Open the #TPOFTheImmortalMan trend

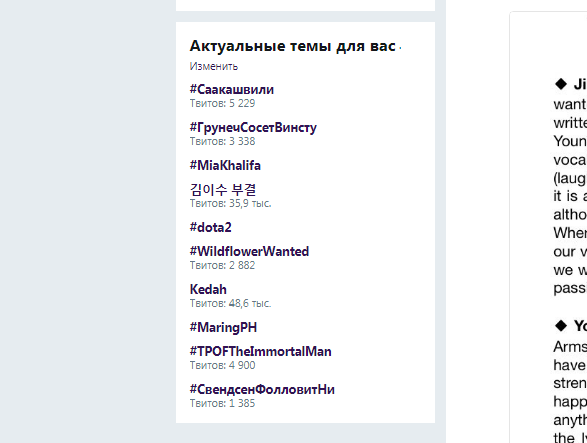tap(261, 351)
